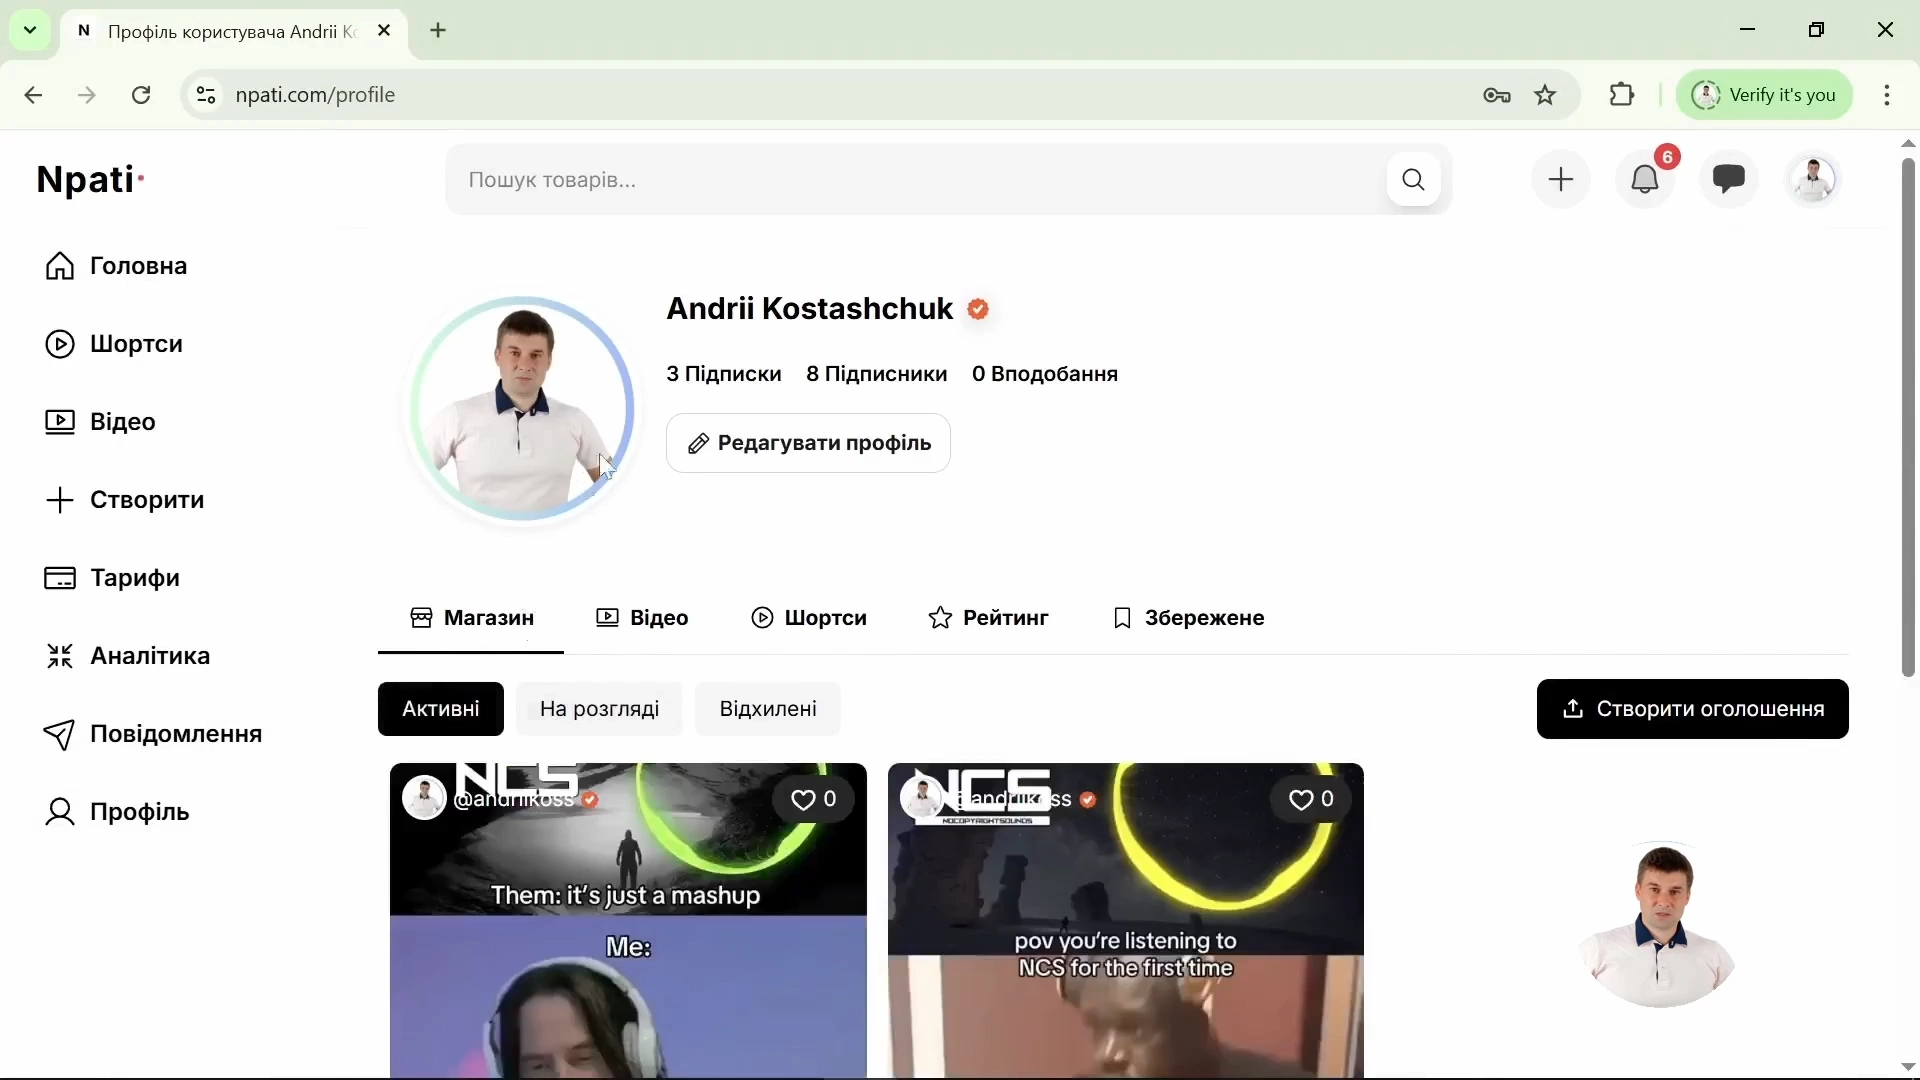This screenshot has width=1920, height=1080.
Task: Open Тарифи in the sidebar
Action: coord(112,579)
